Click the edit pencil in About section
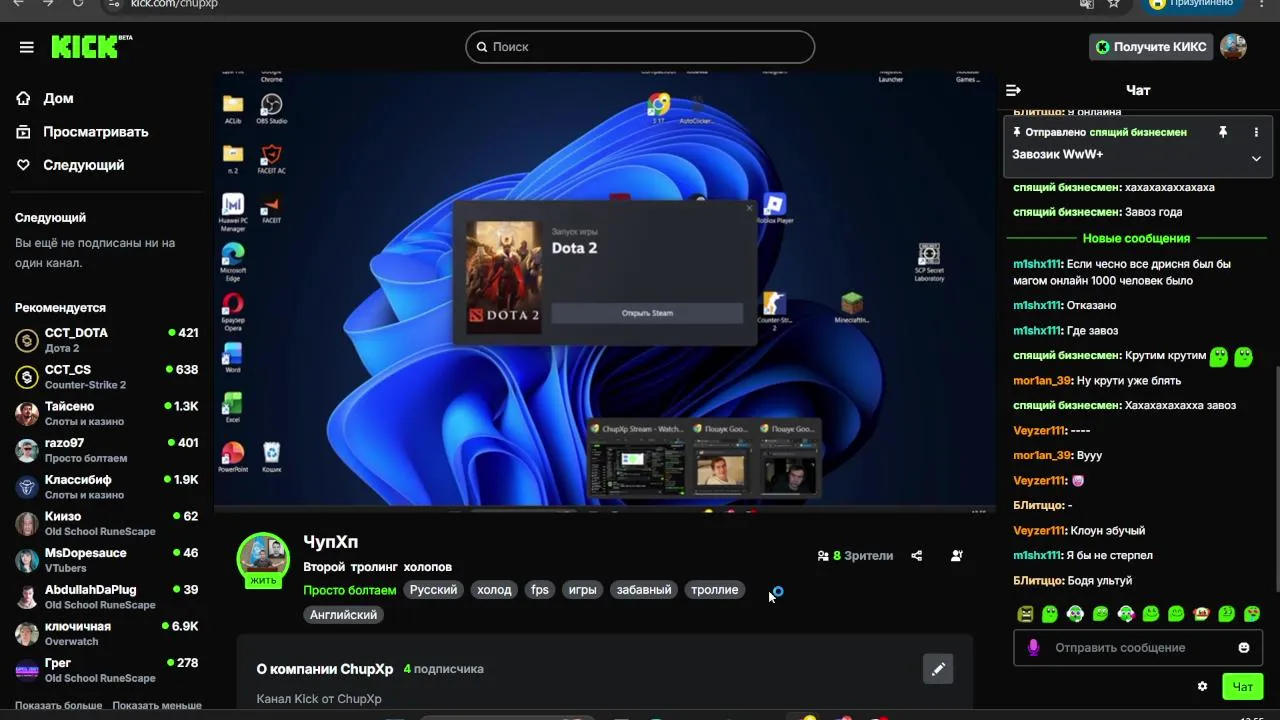Image resolution: width=1280 pixels, height=720 pixels. click(x=938, y=669)
